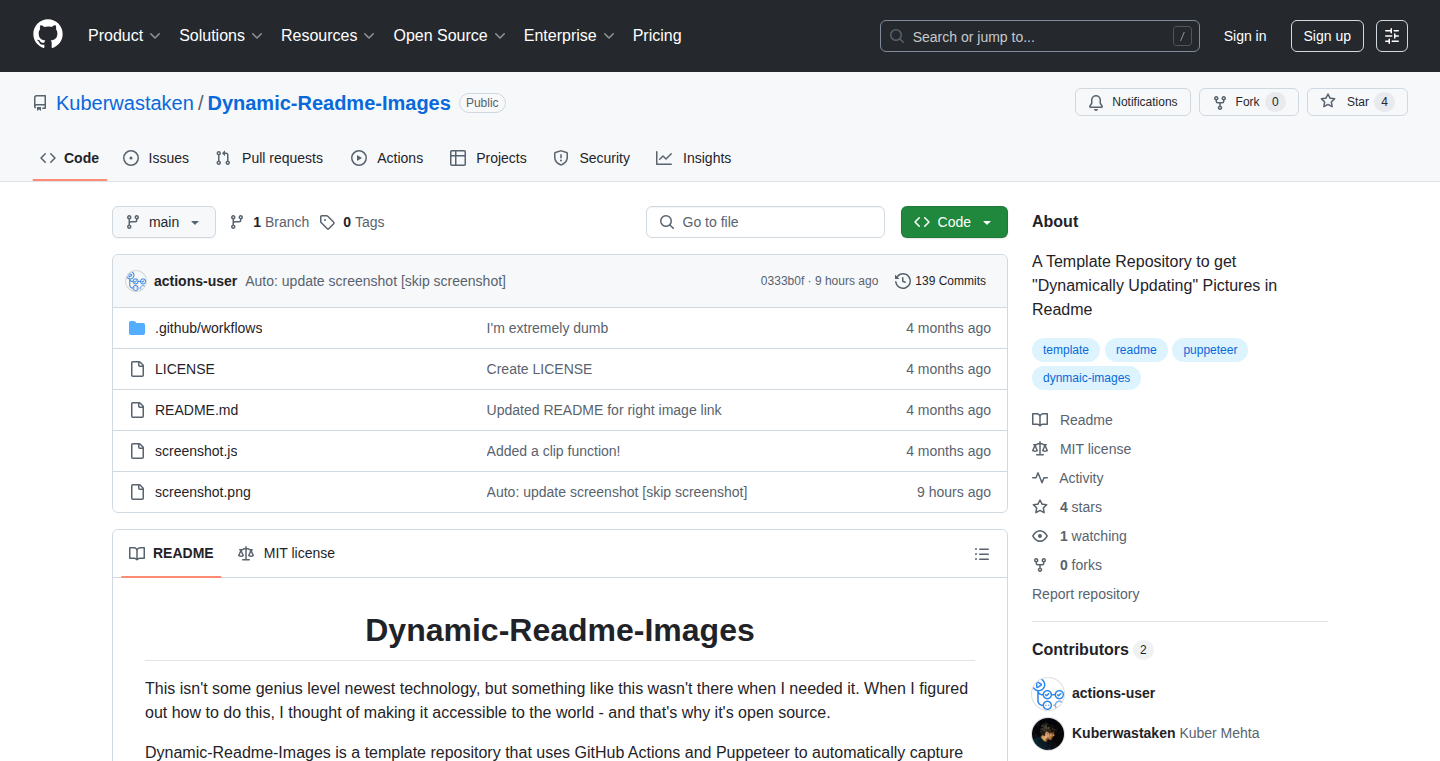Open the green Code dropdown

point(954,222)
